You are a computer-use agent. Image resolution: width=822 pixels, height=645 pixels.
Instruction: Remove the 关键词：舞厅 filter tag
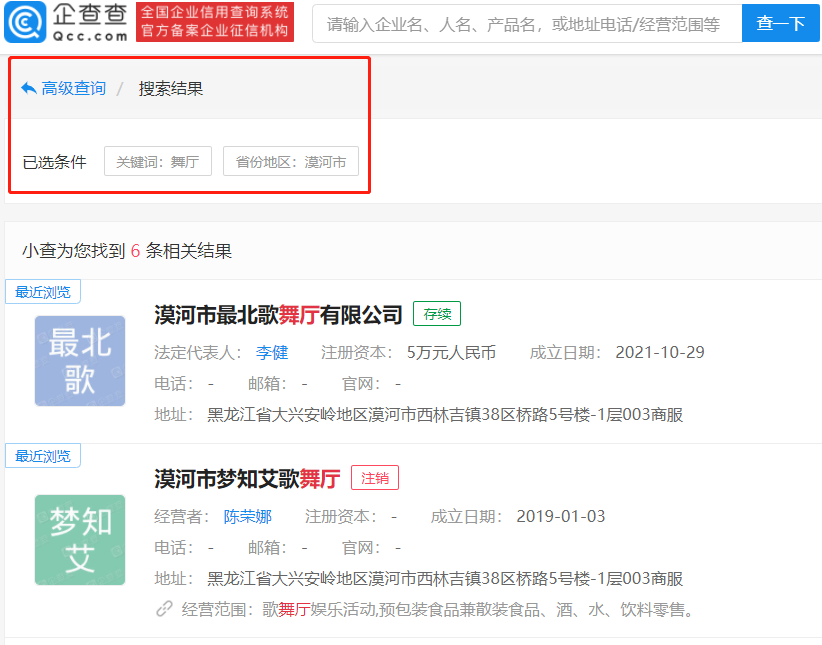tap(158, 161)
